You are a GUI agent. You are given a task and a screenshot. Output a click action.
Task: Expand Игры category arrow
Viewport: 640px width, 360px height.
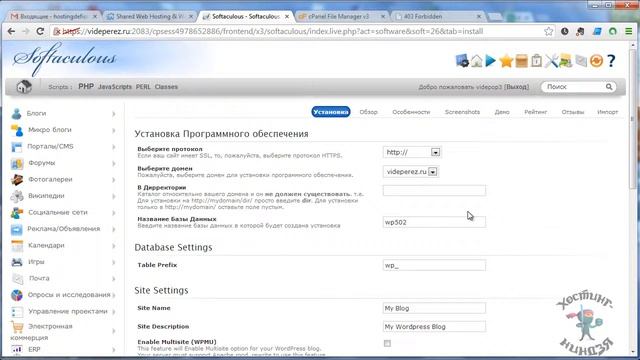point(113,262)
